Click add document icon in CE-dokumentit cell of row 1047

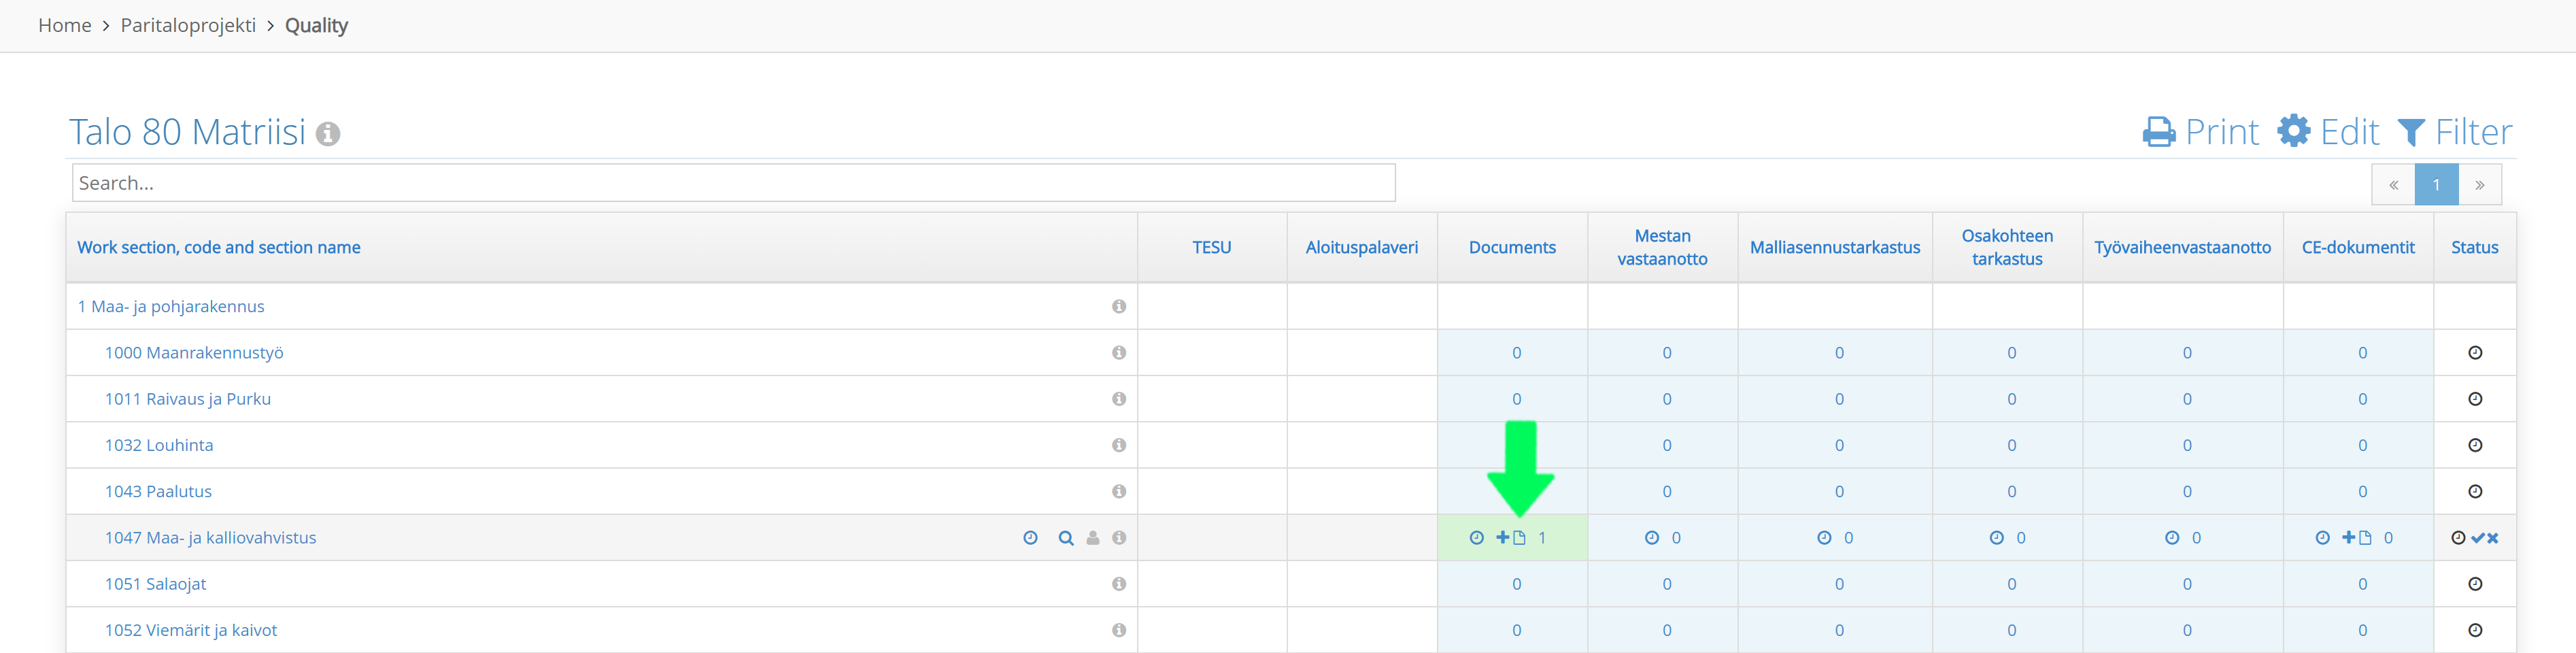pyautogui.click(x=2357, y=538)
